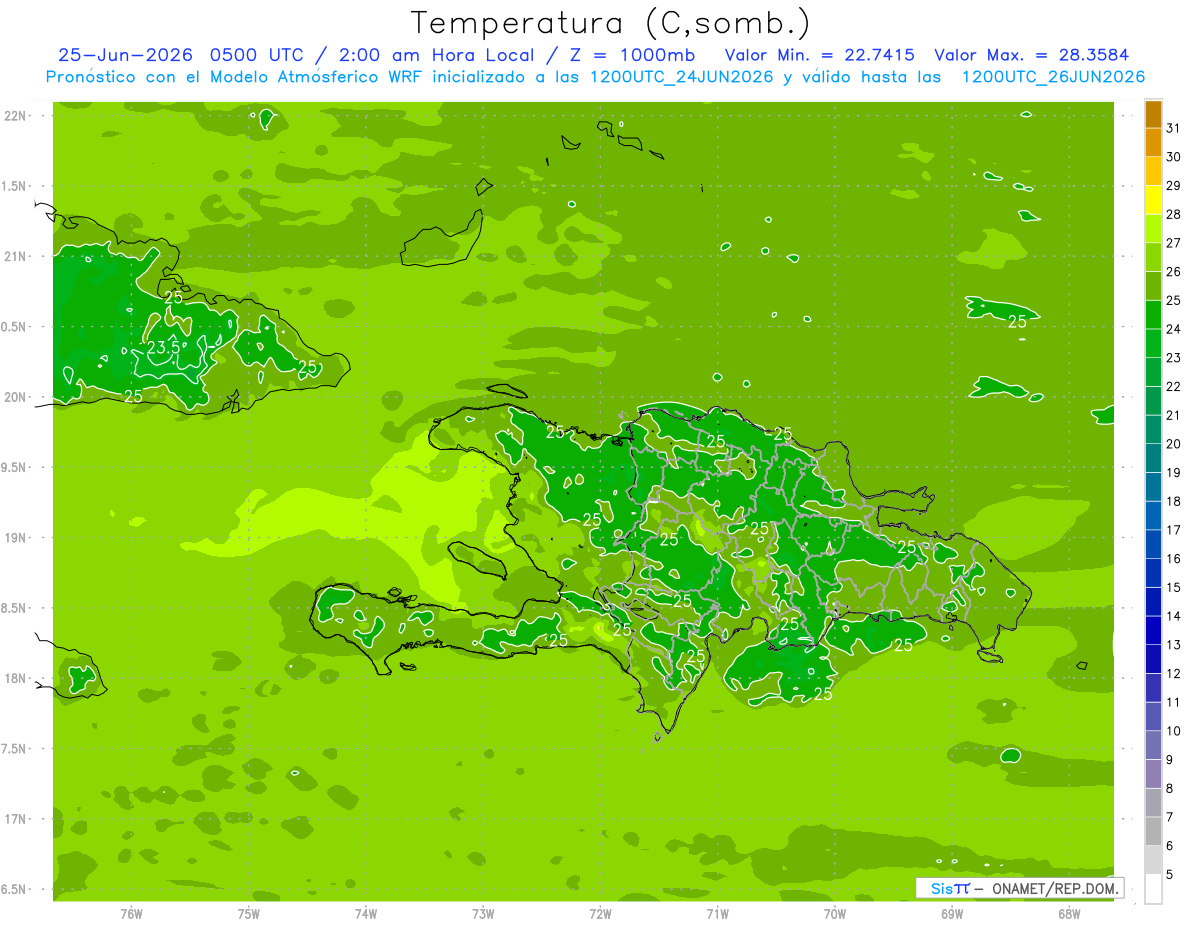The image size is (1200, 927).
Task: Click the legend value "31"
Action: 1173,128
